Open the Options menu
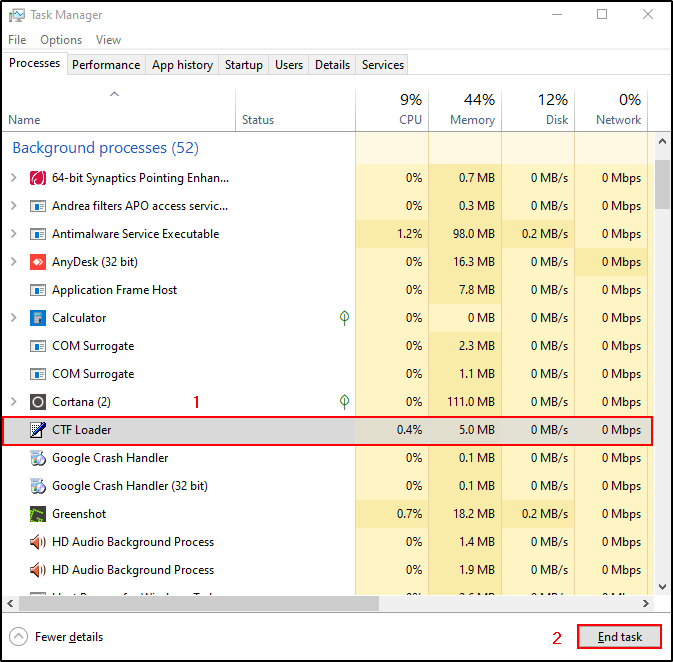This screenshot has width=673, height=662. [x=61, y=40]
